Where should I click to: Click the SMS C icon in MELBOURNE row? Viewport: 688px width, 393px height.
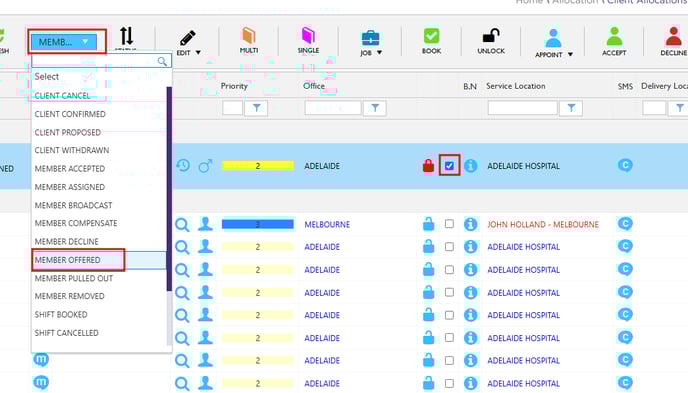tap(625, 224)
